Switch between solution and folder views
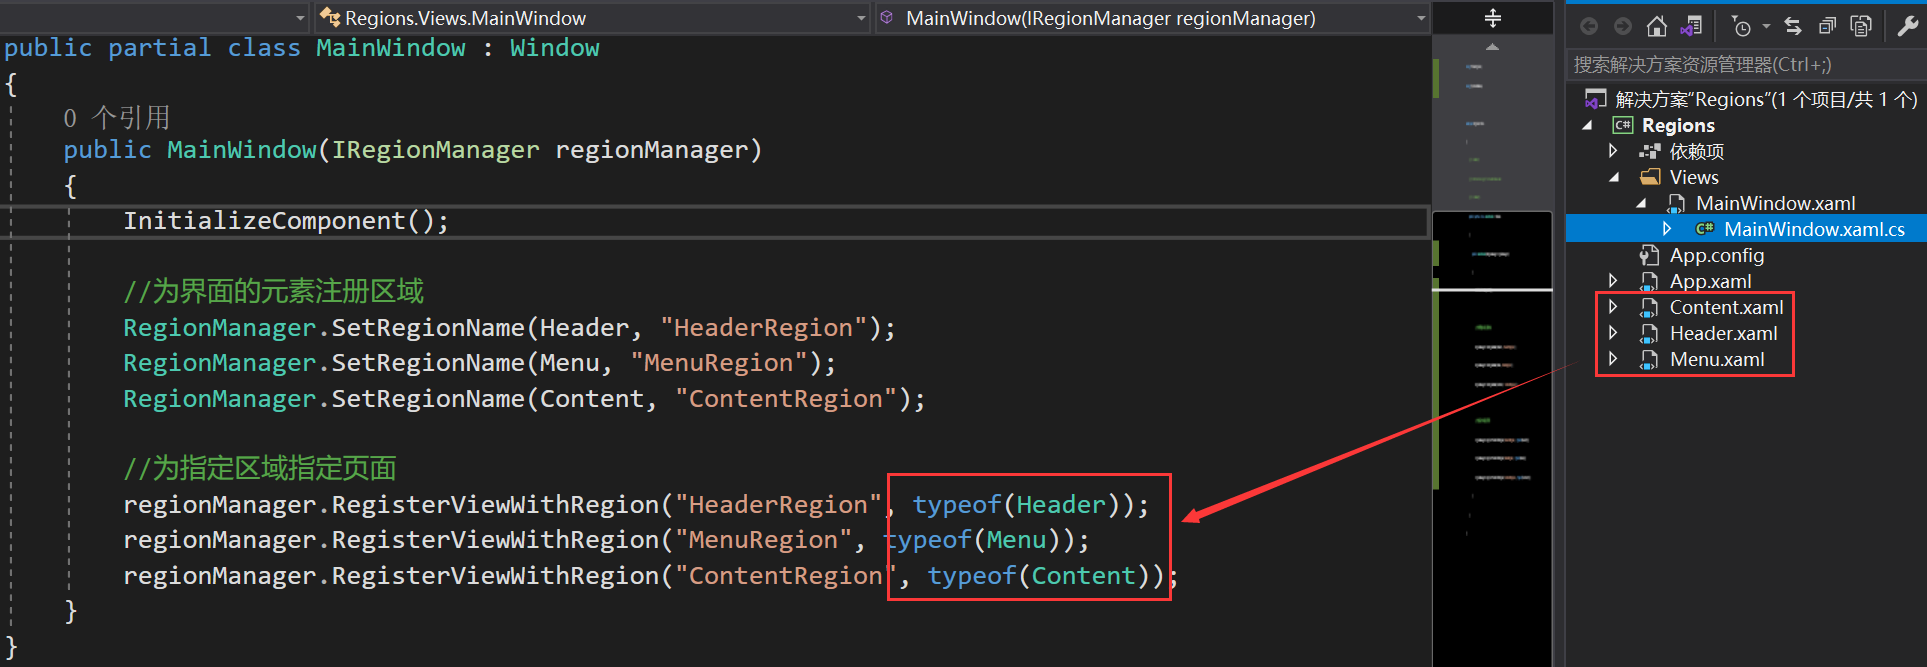The image size is (1927, 667). [1691, 26]
